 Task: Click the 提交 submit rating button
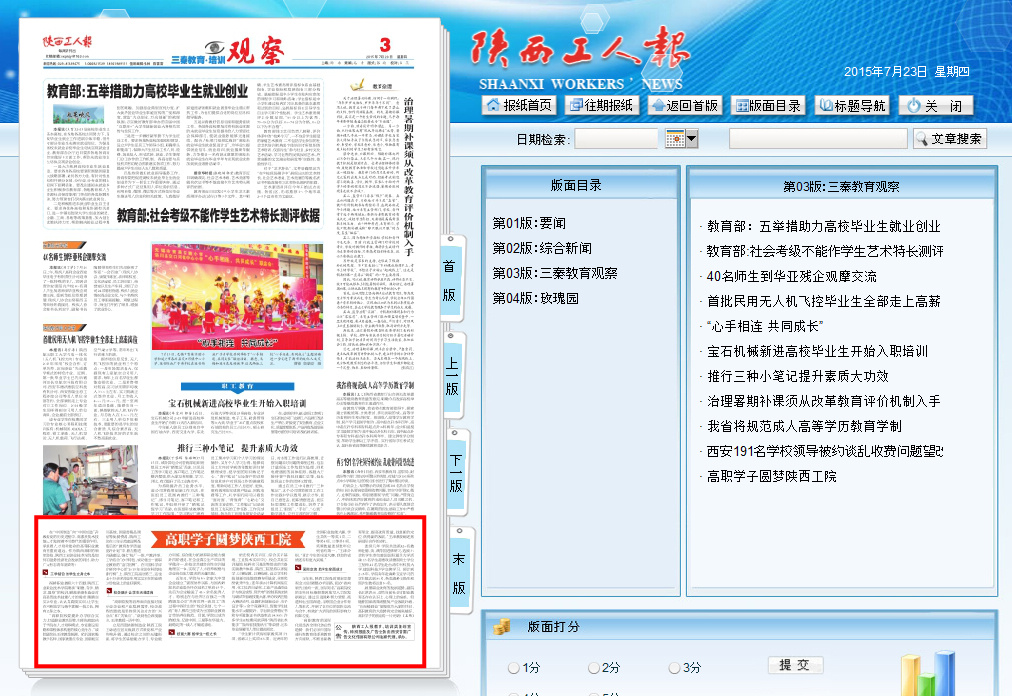[794, 665]
